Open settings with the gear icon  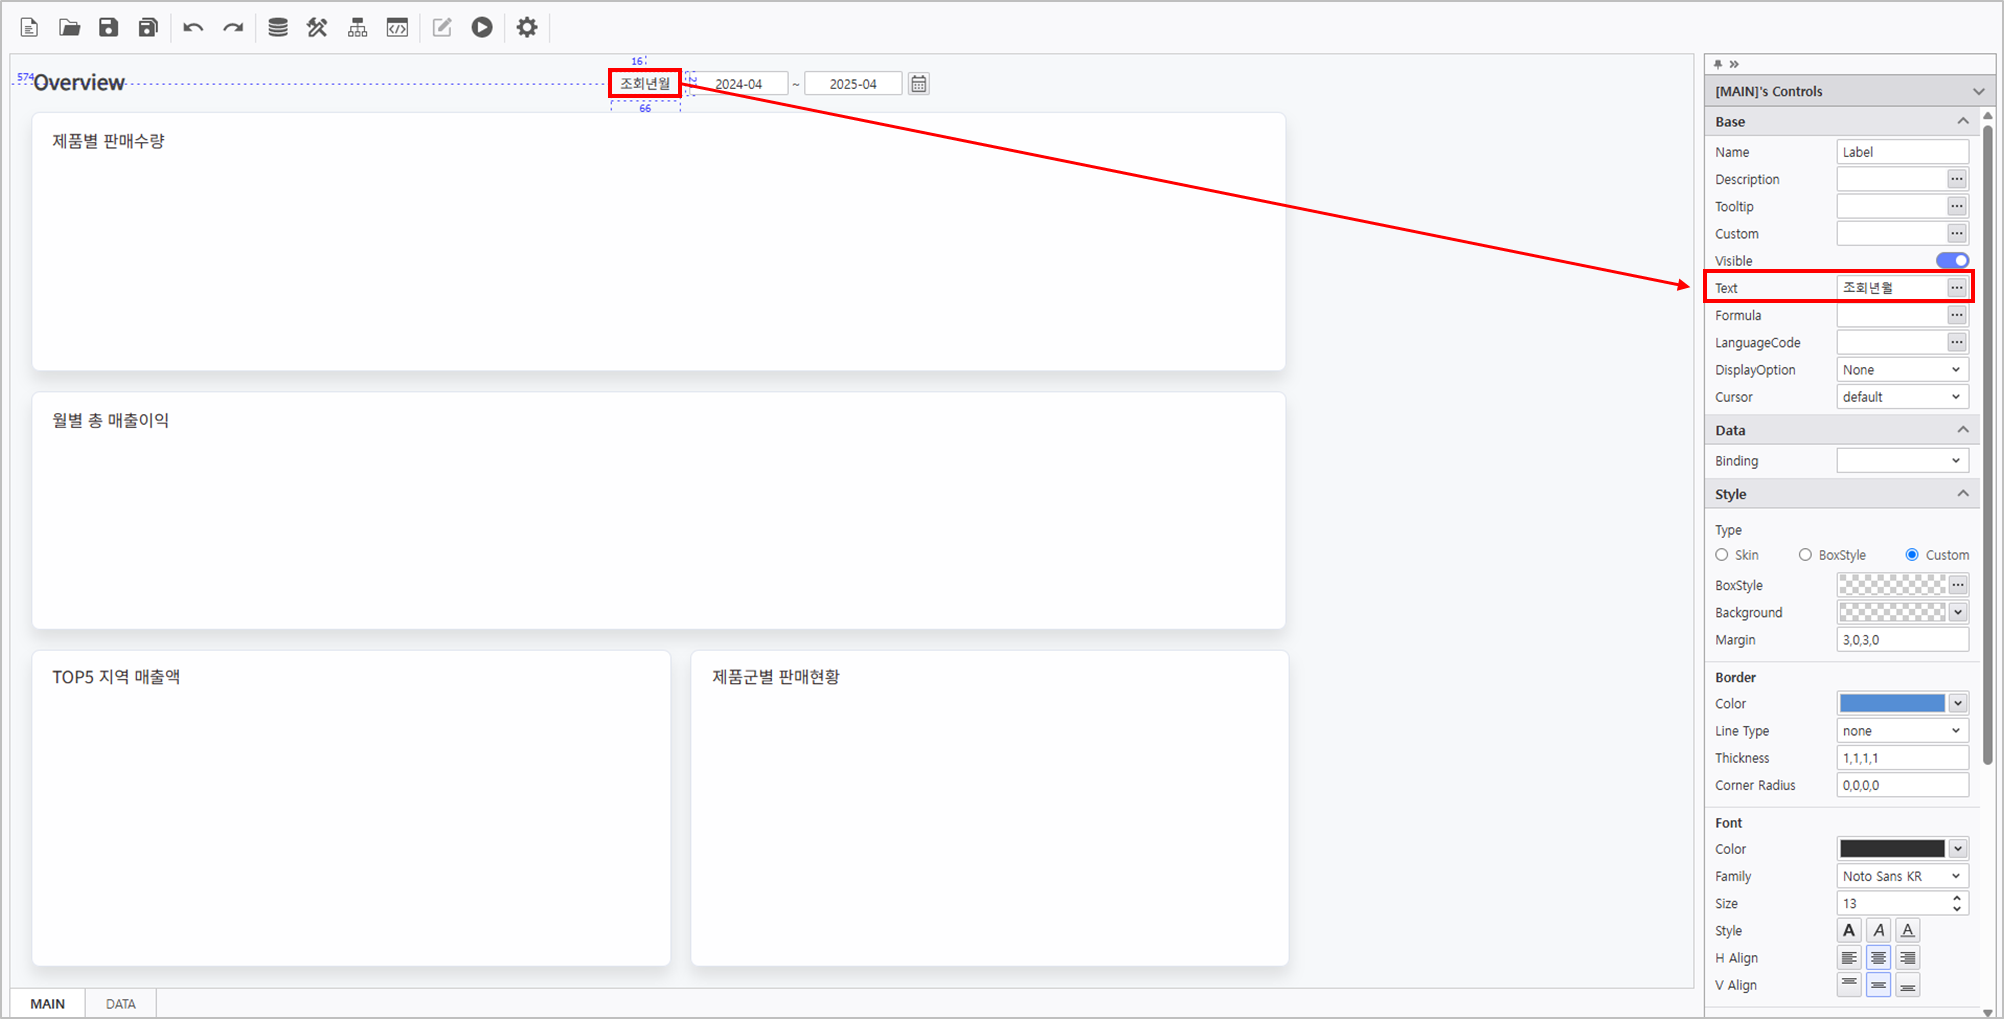(x=527, y=27)
